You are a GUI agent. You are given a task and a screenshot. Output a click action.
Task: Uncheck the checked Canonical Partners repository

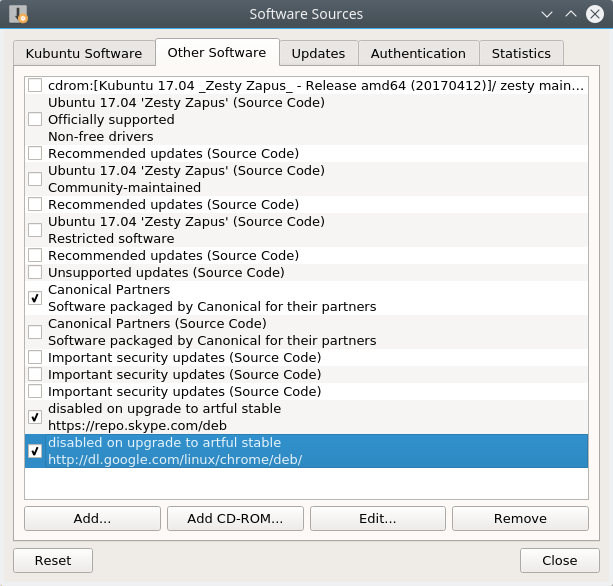coord(35,298)
